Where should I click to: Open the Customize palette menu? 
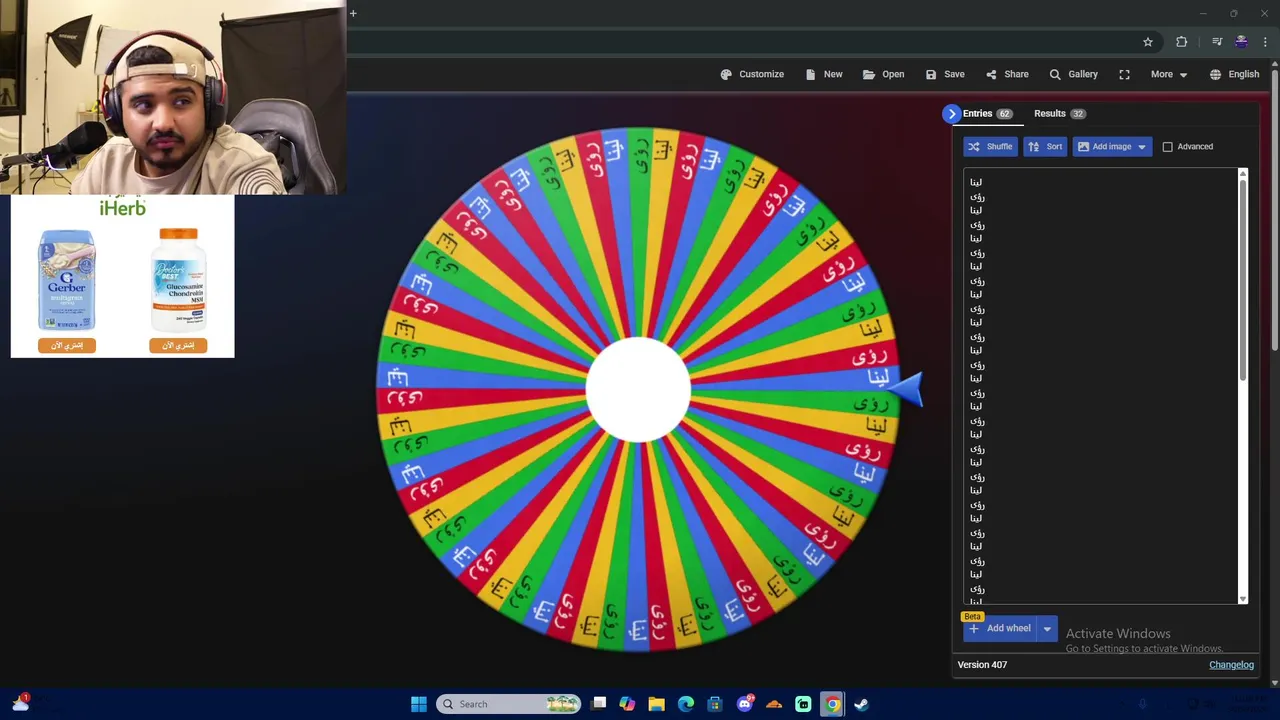coord(752,74)
